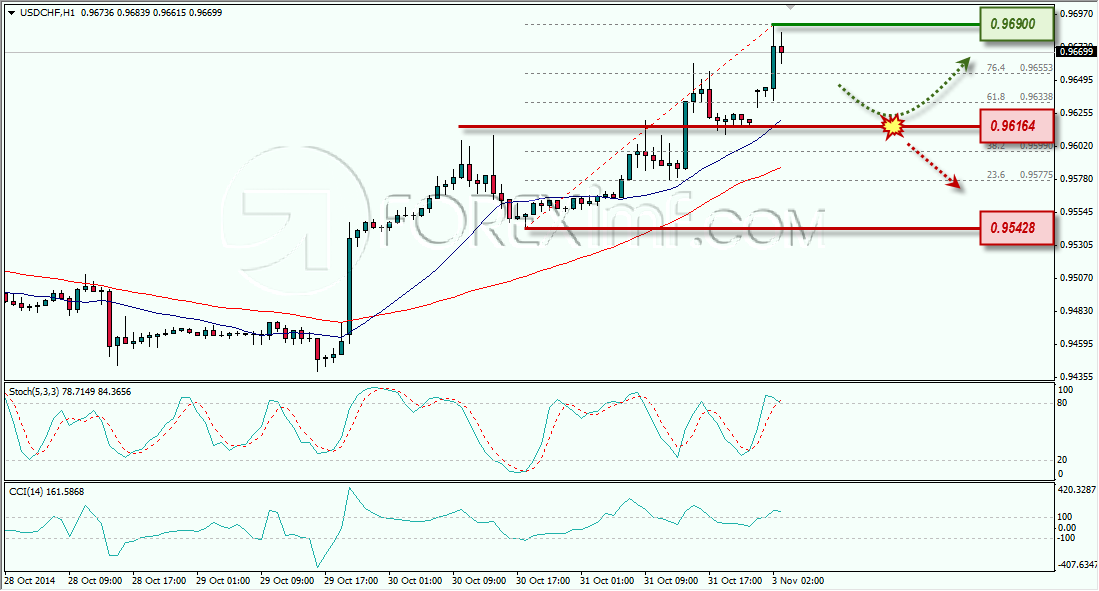Click the Stochastic value 78.7149
The height and width of the screenshot is (591, 1099).
click(x=78, y=392)
